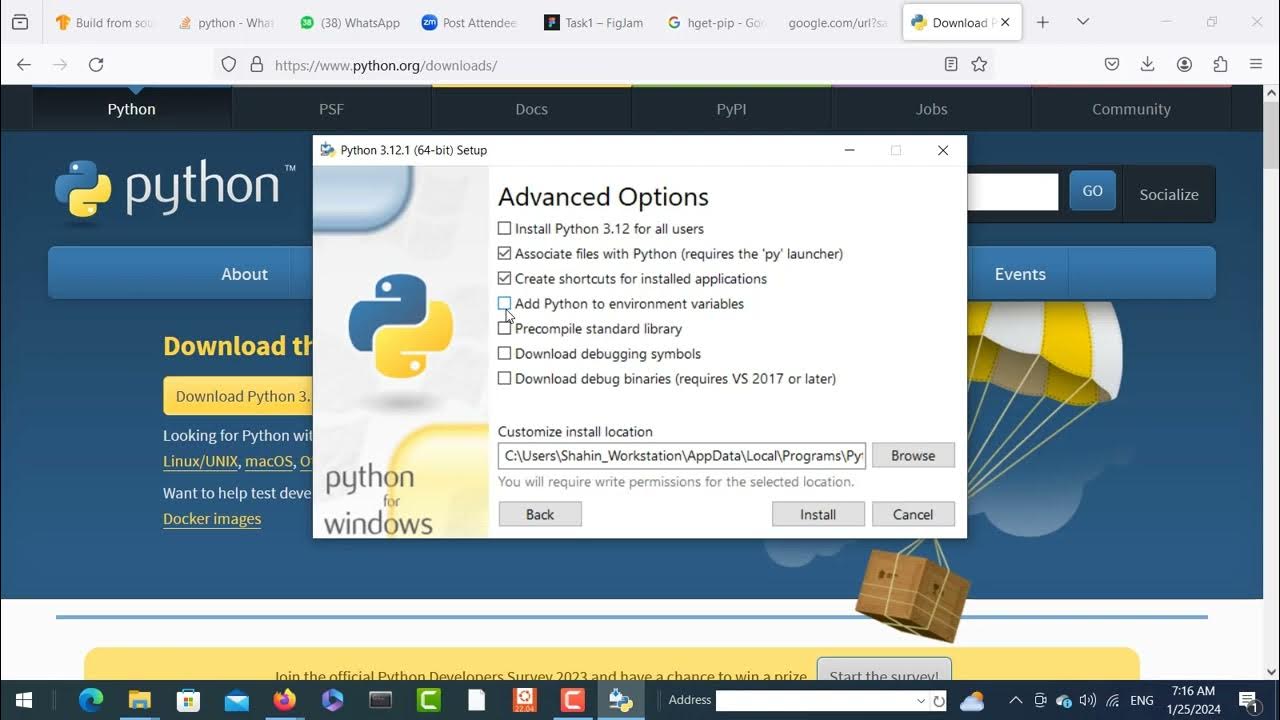Open the Jobs navigation tab
1280x720 pixels.
tap(931, 109)
